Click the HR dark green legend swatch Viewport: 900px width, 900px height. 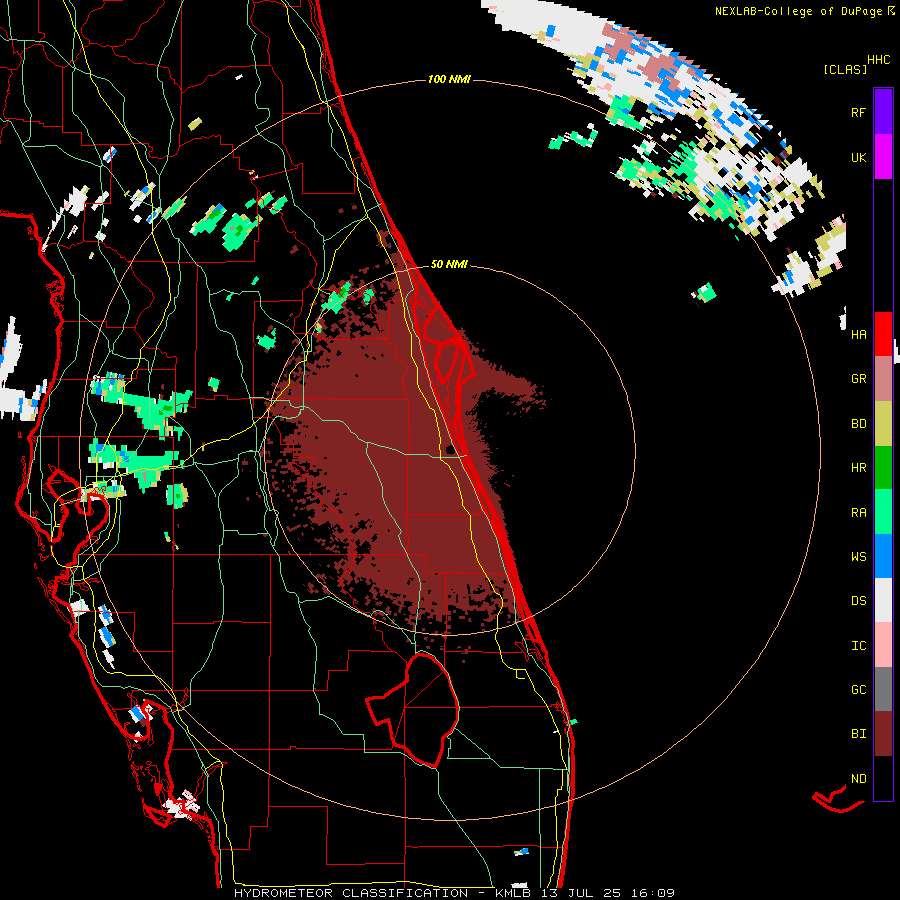point(883,467)
